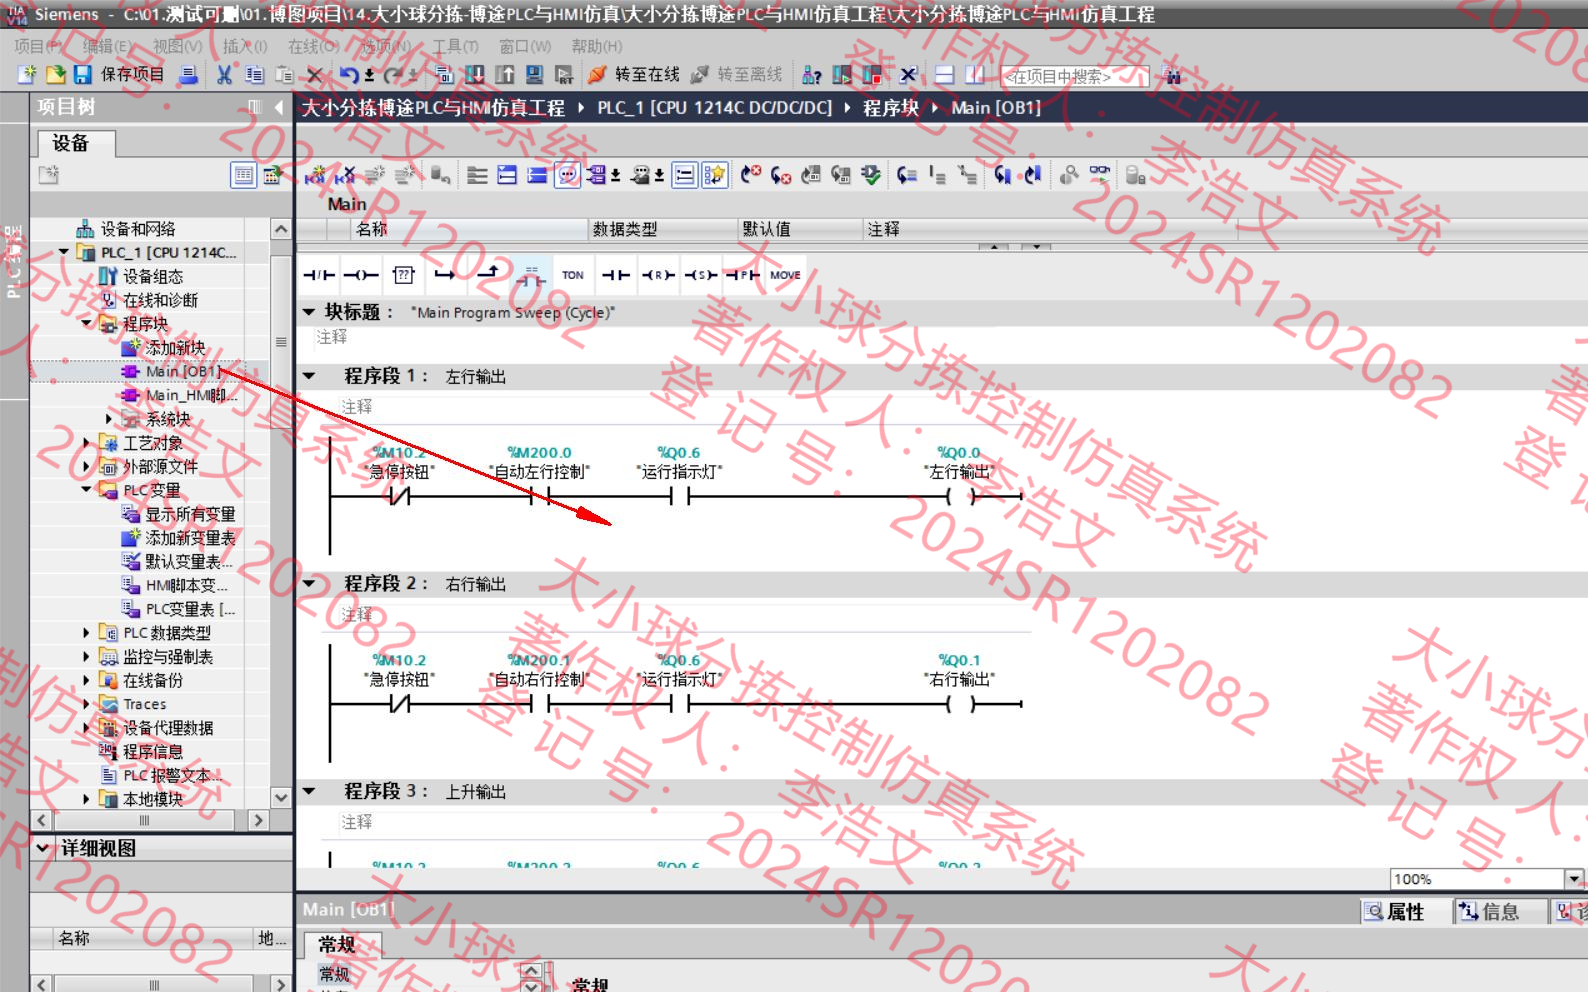
Task: Turn on monitoring with the glasses icon
Action: [1099, 176]
